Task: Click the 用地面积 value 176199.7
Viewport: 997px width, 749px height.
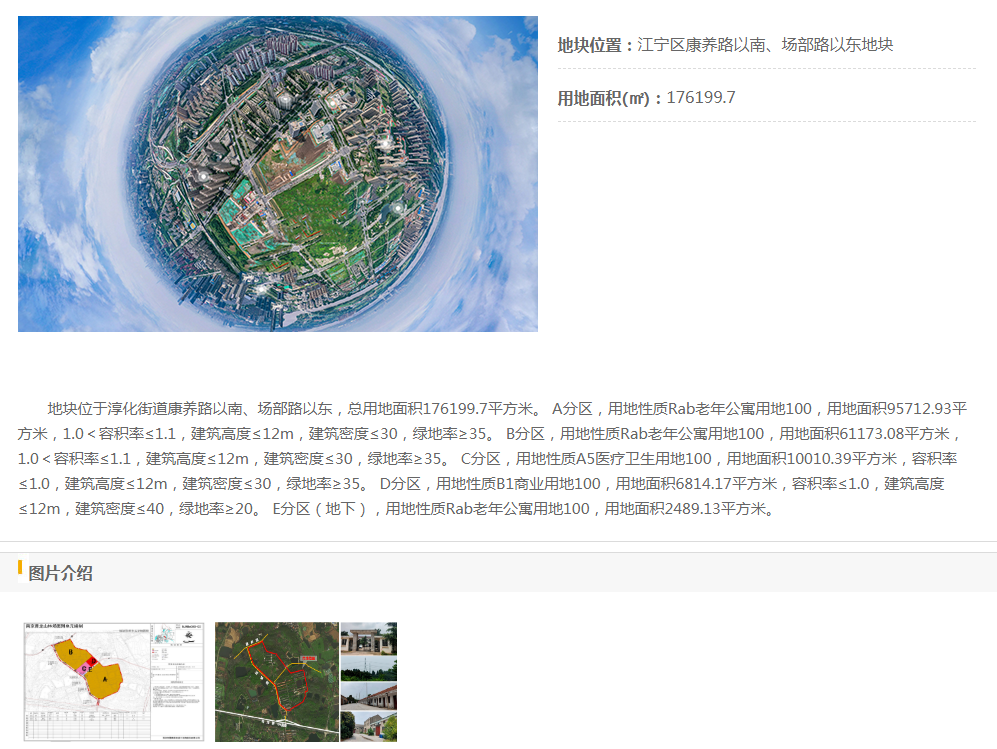Action: [x=701, y=98]
